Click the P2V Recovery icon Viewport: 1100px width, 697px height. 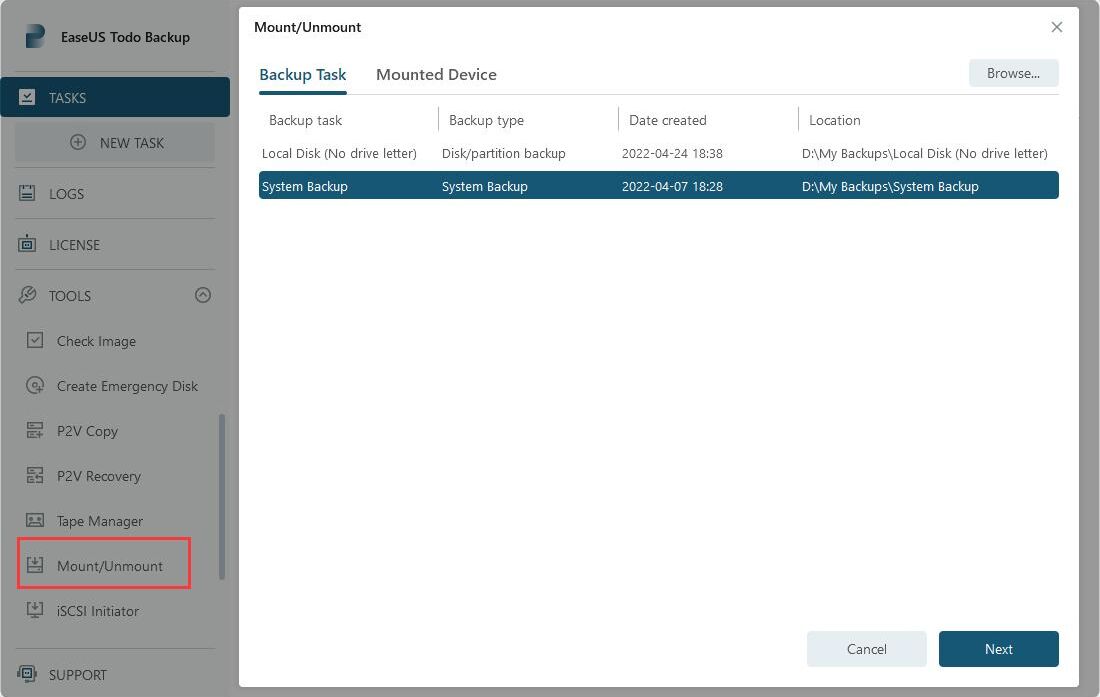click(x=35, y=475)
